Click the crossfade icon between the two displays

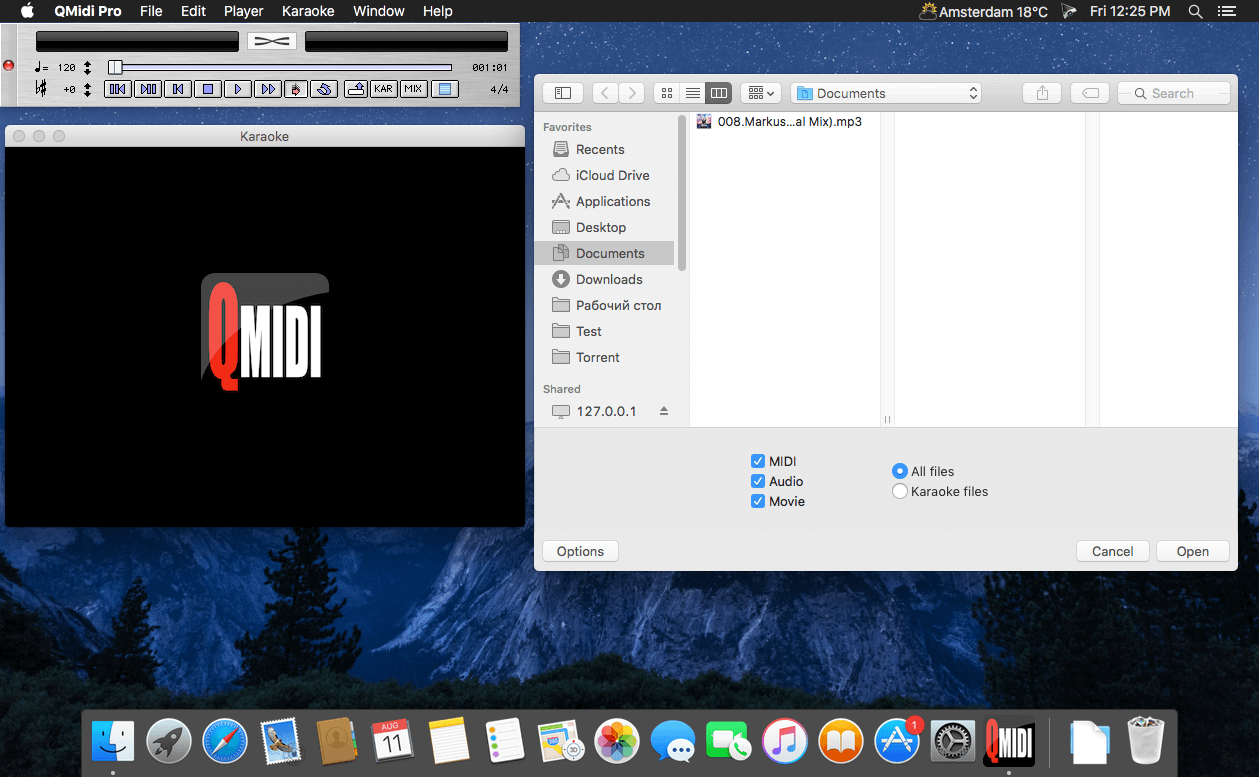tap(272, 41)
